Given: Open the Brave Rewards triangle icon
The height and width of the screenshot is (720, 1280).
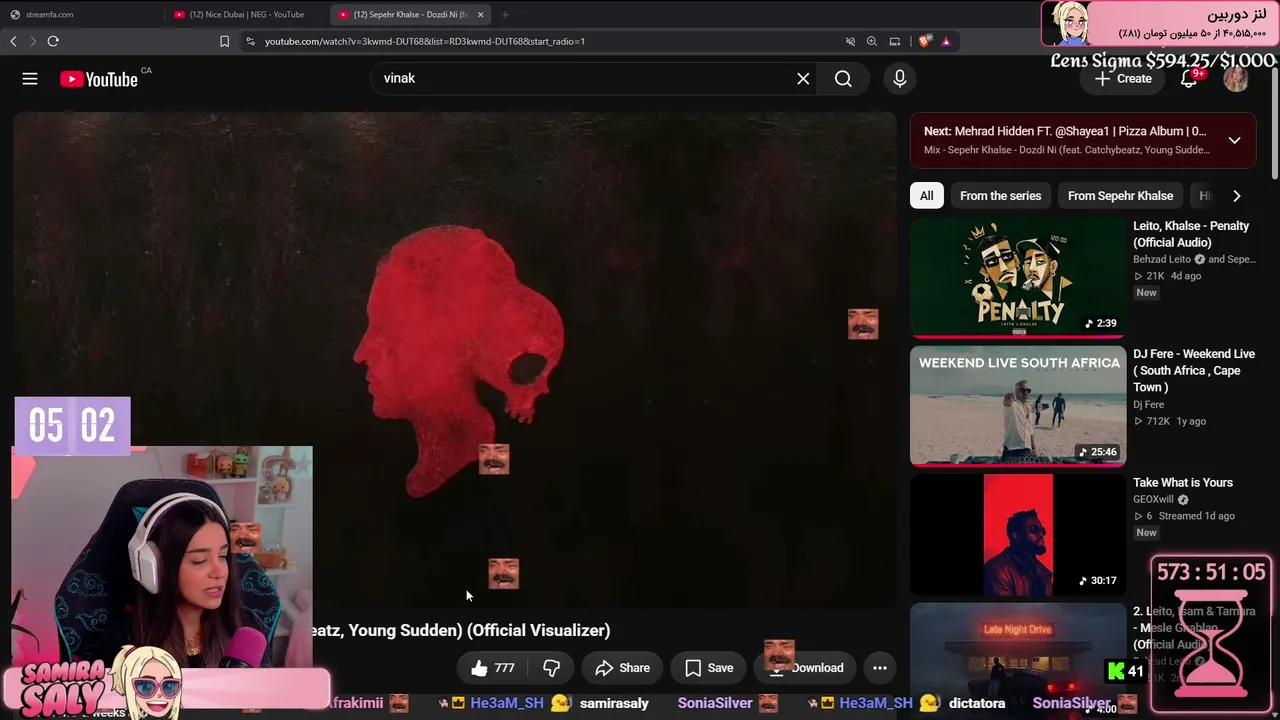Looking at the screenshot, I should (945, 41).
